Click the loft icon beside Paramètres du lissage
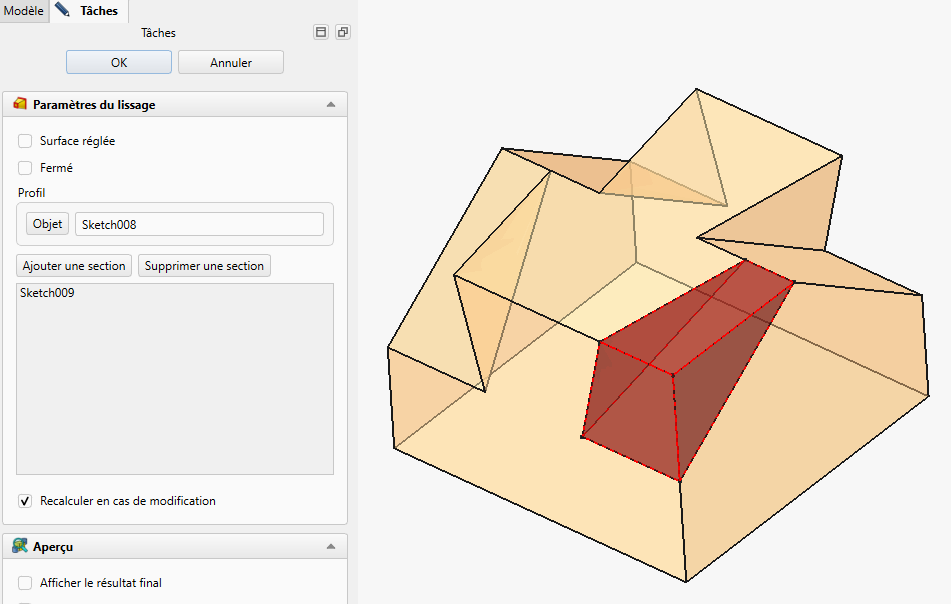This screenshot has width=951, height=604. pos(20,104)
